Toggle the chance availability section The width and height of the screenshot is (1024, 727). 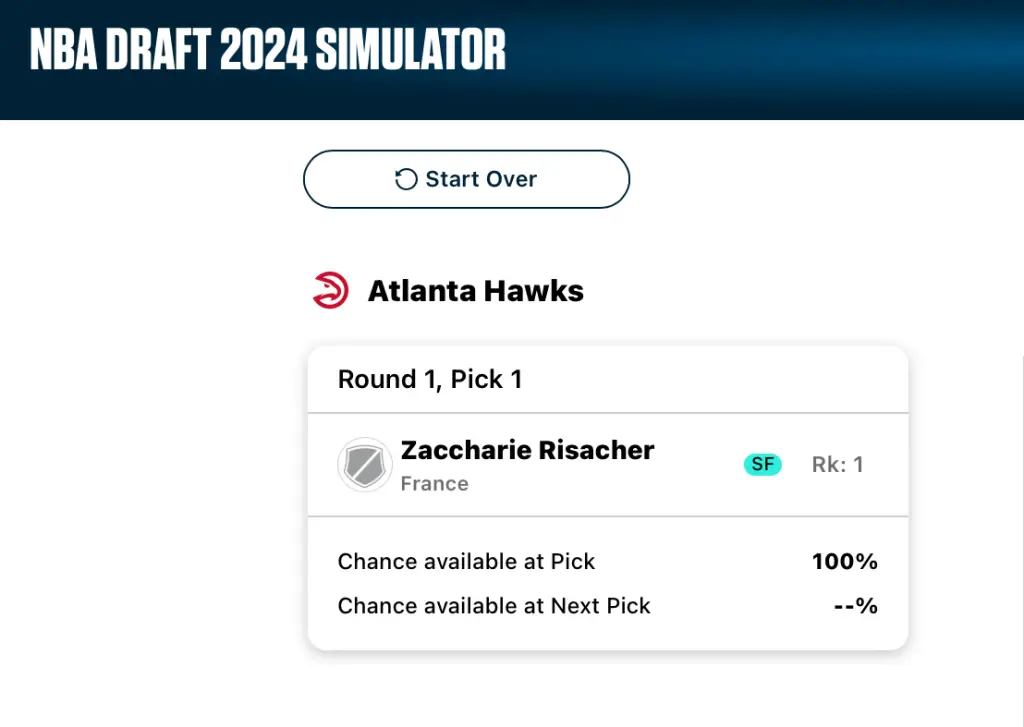pos(607,583)
